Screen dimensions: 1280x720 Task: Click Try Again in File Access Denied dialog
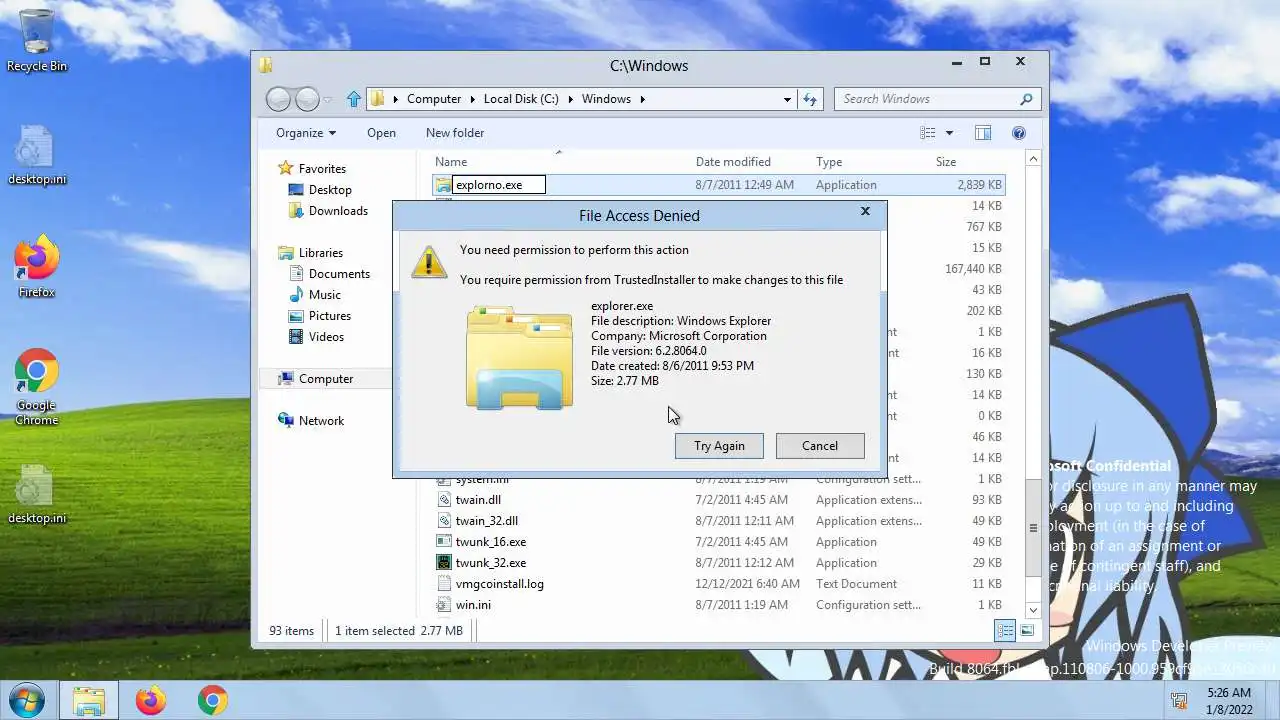[x=719, y=446]
